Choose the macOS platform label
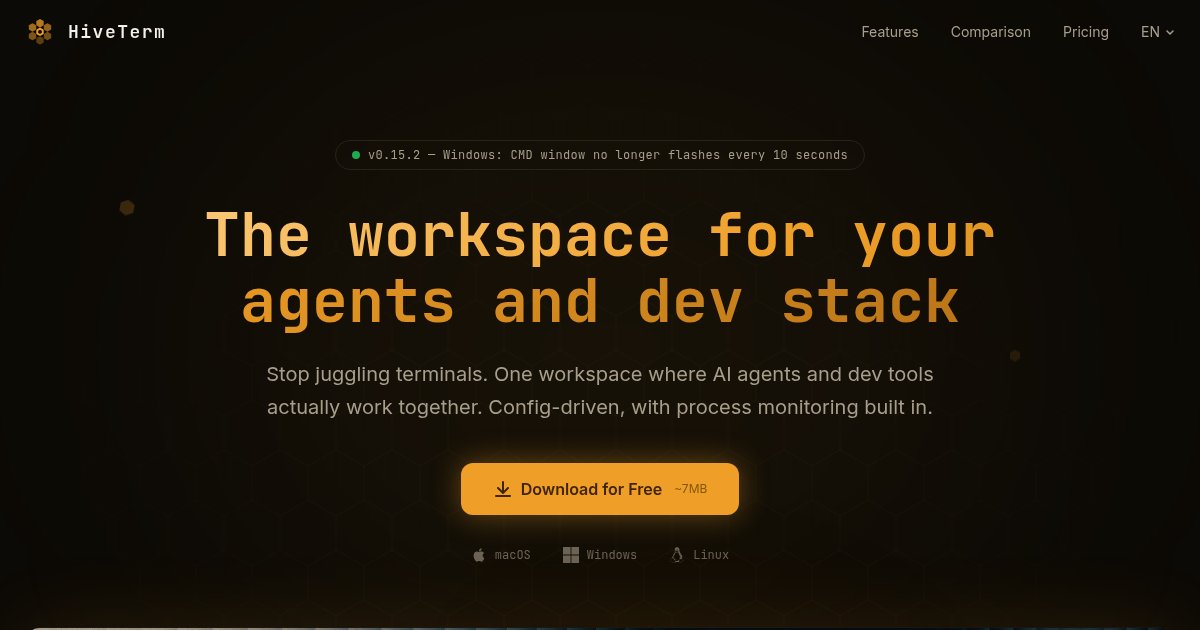 512,555
